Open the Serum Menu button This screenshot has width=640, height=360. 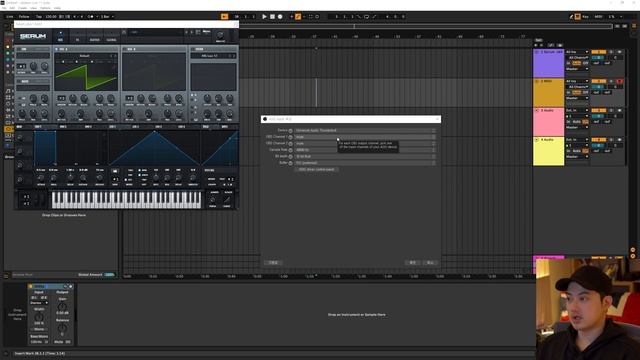pos(207,31)
